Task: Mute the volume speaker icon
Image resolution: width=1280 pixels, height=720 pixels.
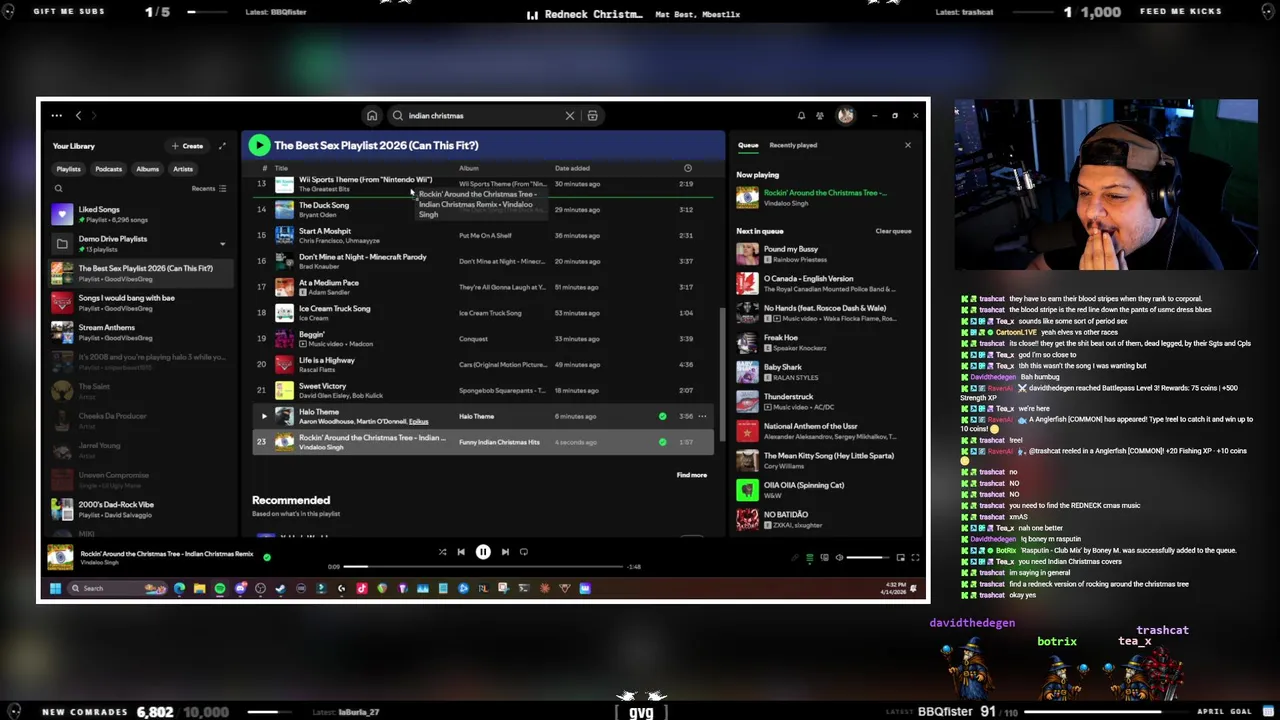Action: tap(839, 558)
